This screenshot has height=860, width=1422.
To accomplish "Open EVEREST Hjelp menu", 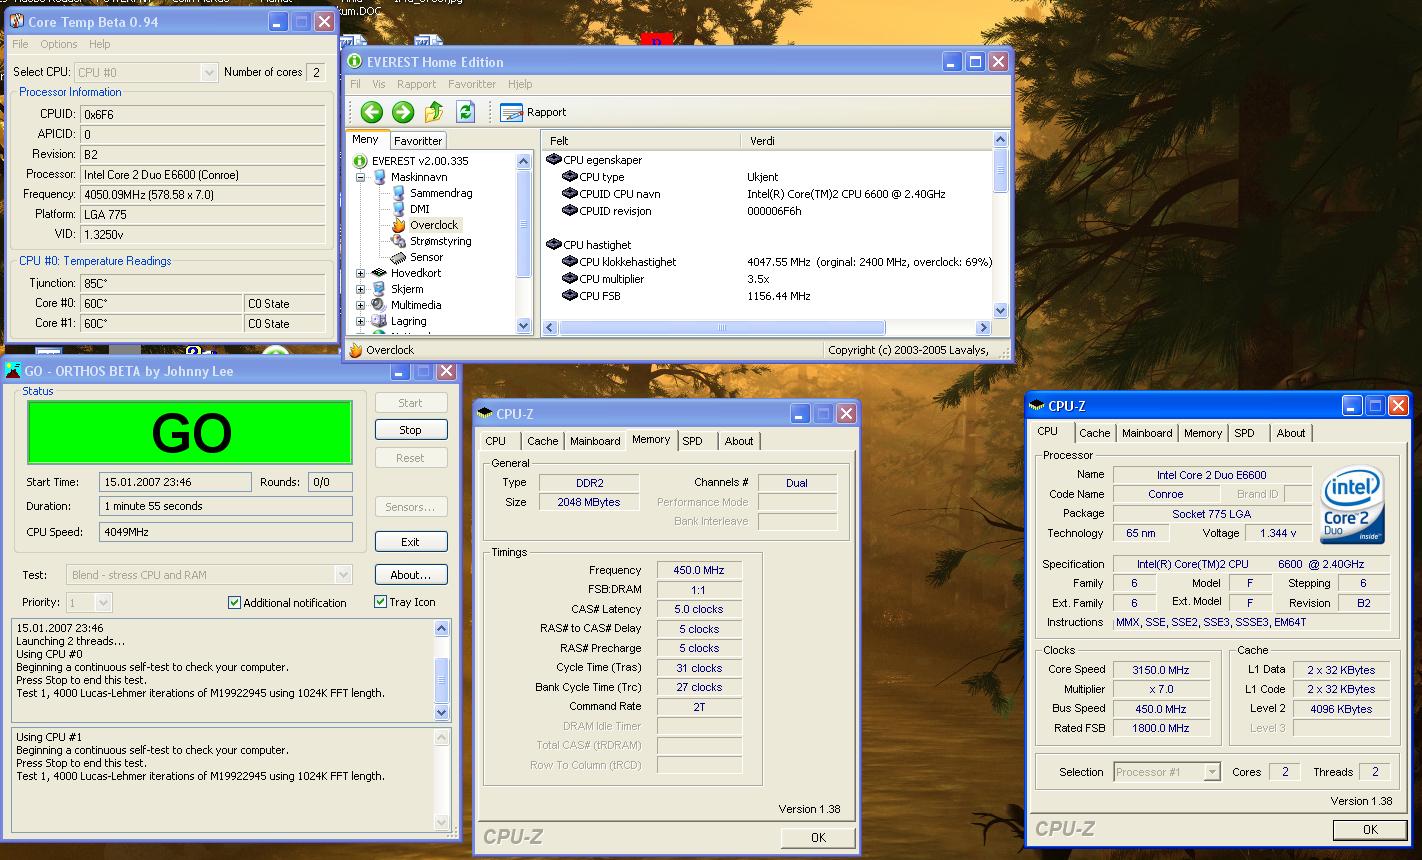I will click(x=520, y=84).
